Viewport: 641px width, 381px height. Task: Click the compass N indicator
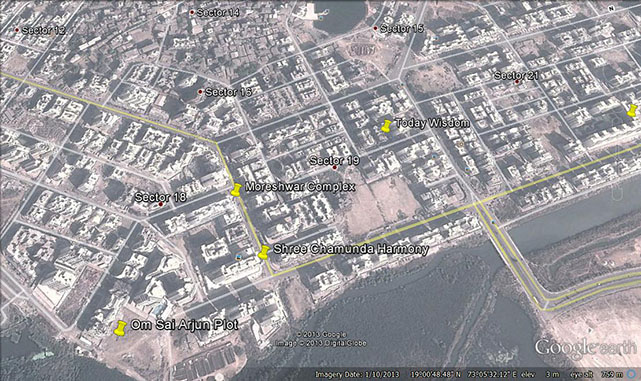tap(612, 9)
